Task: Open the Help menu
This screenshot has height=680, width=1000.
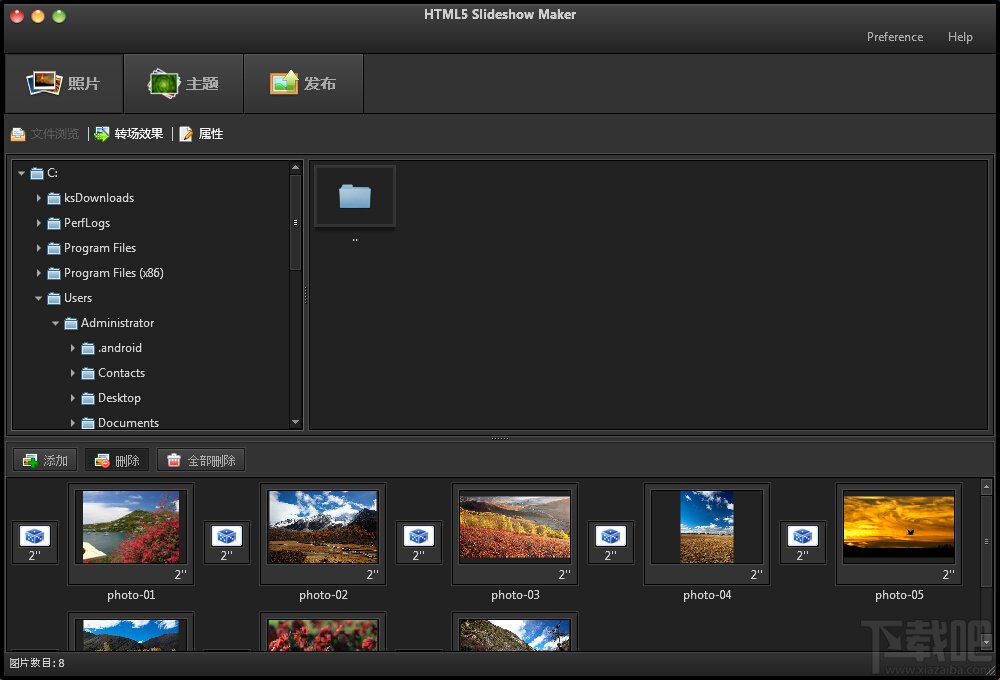Action: pos(960,37)
